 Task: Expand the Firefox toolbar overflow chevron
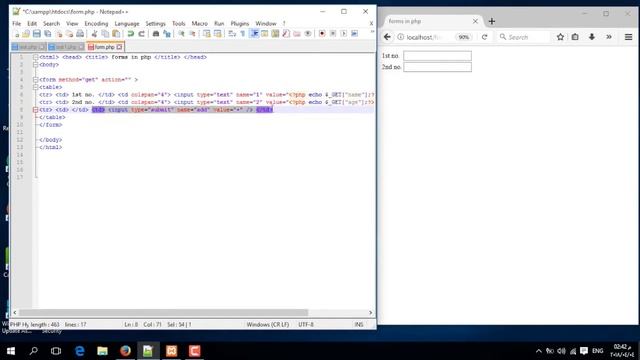(609, 37)
